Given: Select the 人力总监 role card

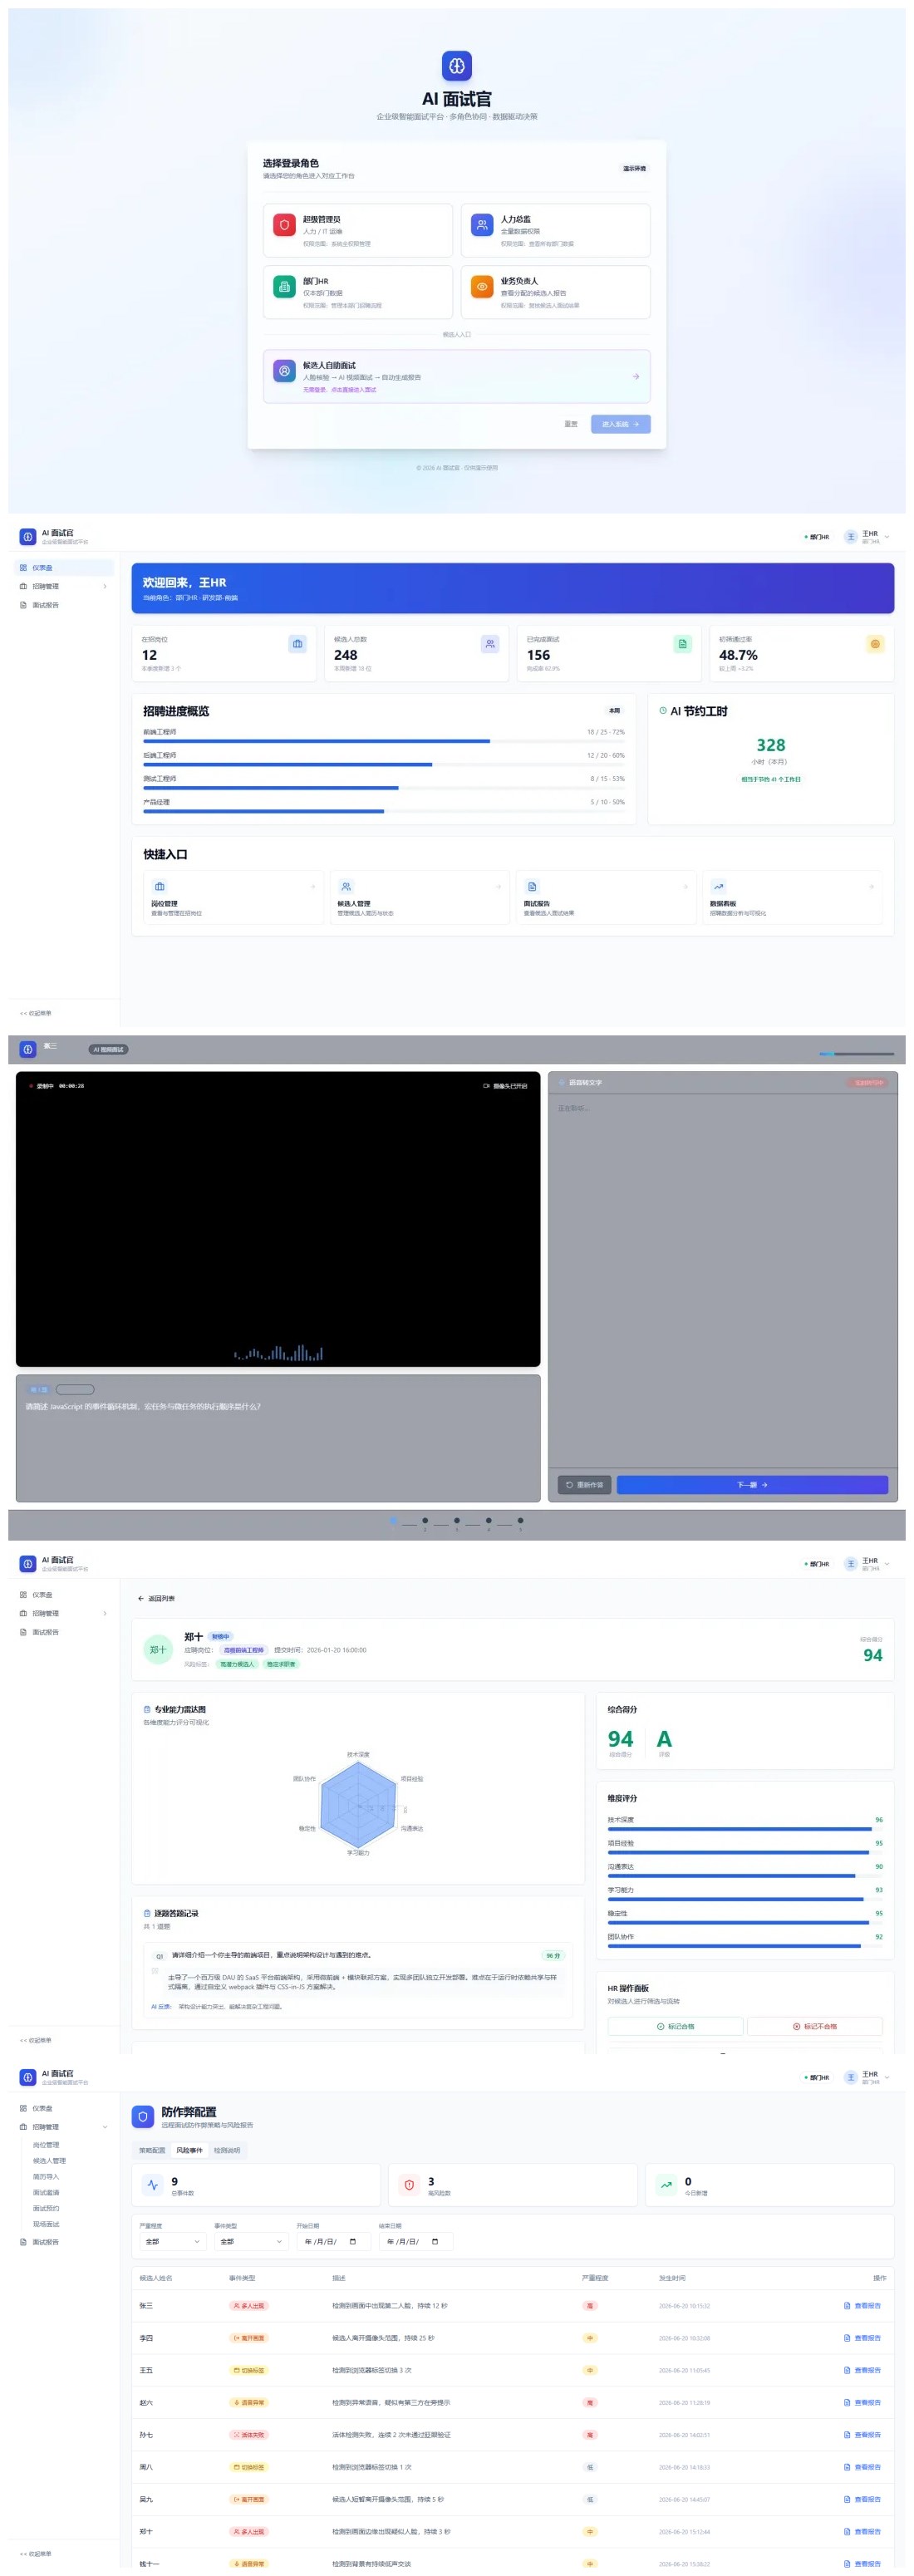Looking at the screenshot, I should tap(555, 230).
